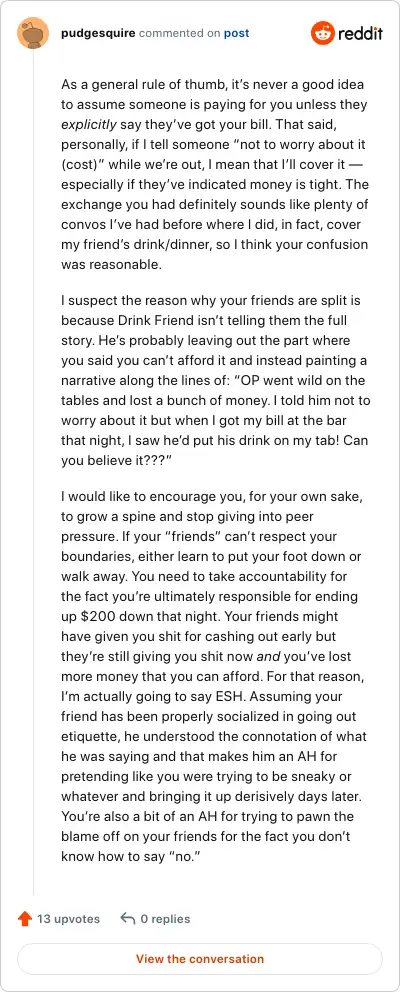This screenshot has height=992, width=400.
Task: Open the pudgesquire username link
Action: click(98, 33)
